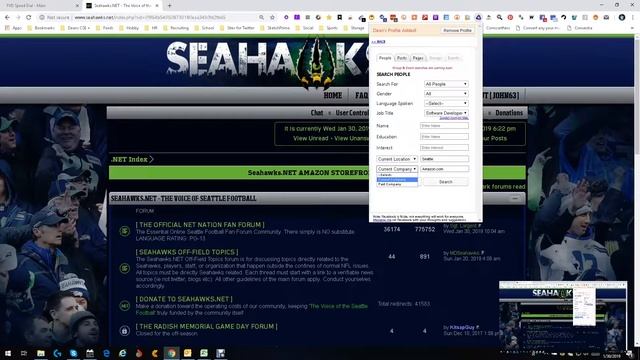Click the yellow star extension icon
The width and height of the screenshot is (640, 360).
click(329, 17)
